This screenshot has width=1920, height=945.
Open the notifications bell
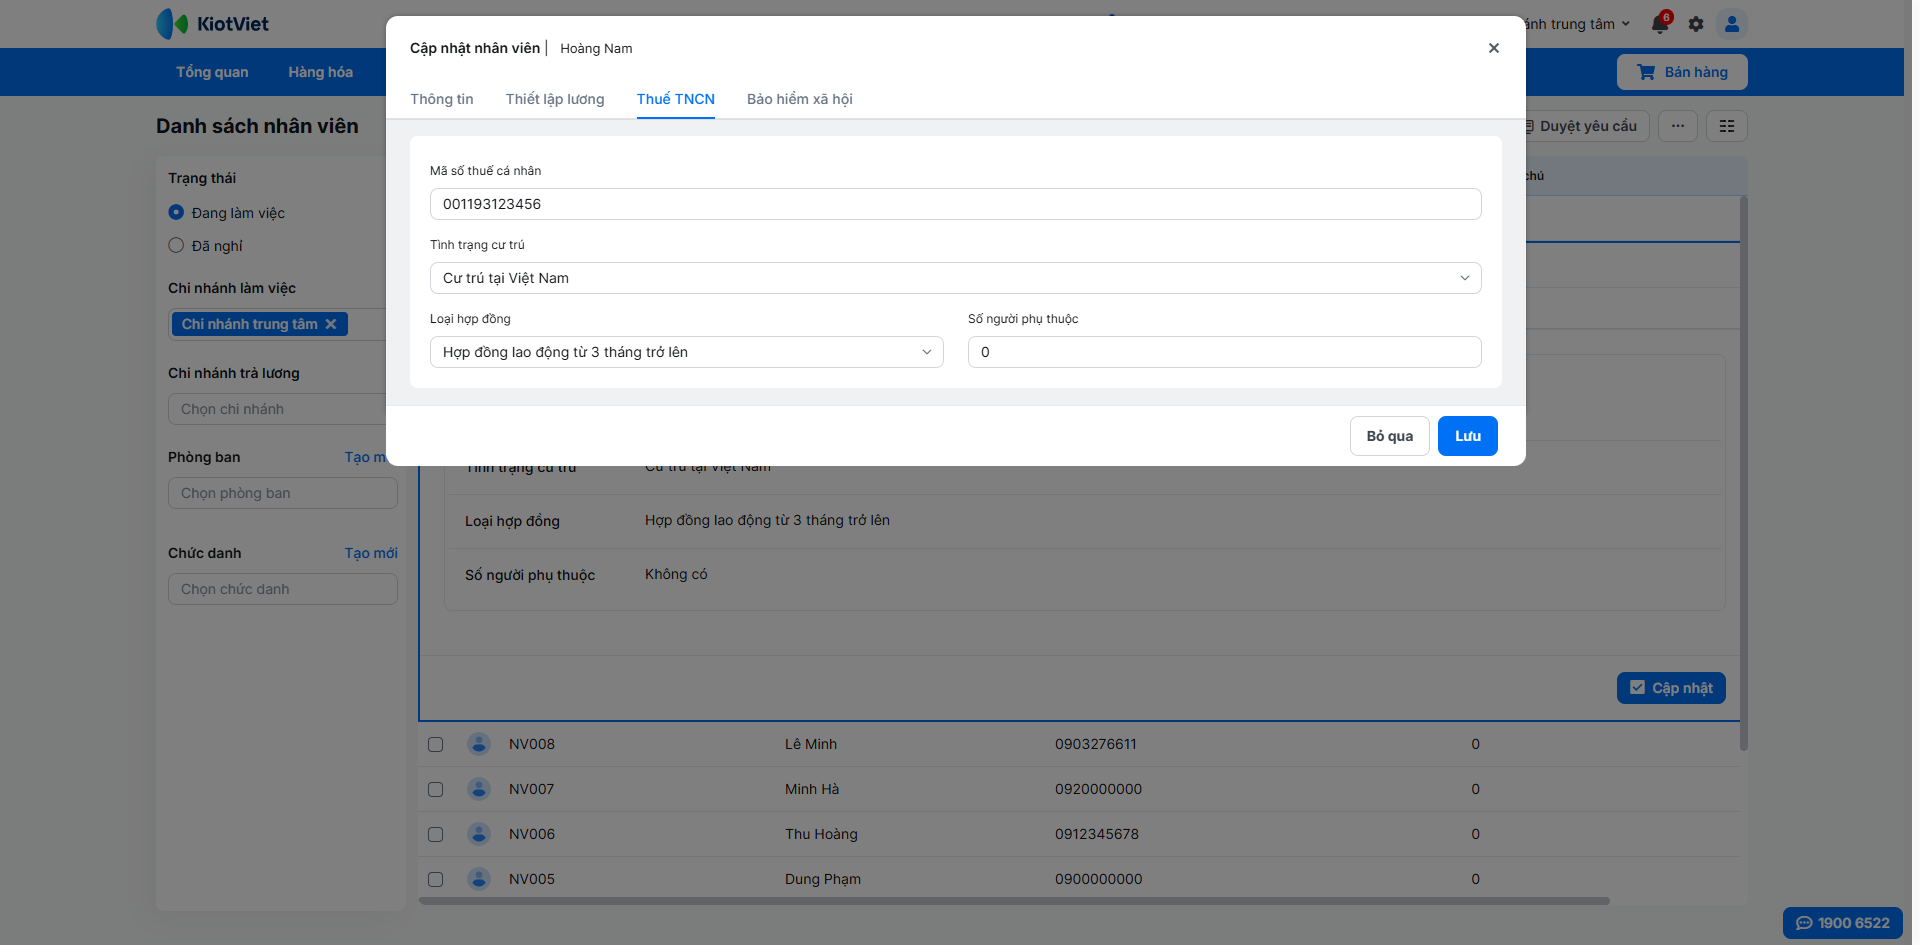click(x=1661, y=23)
